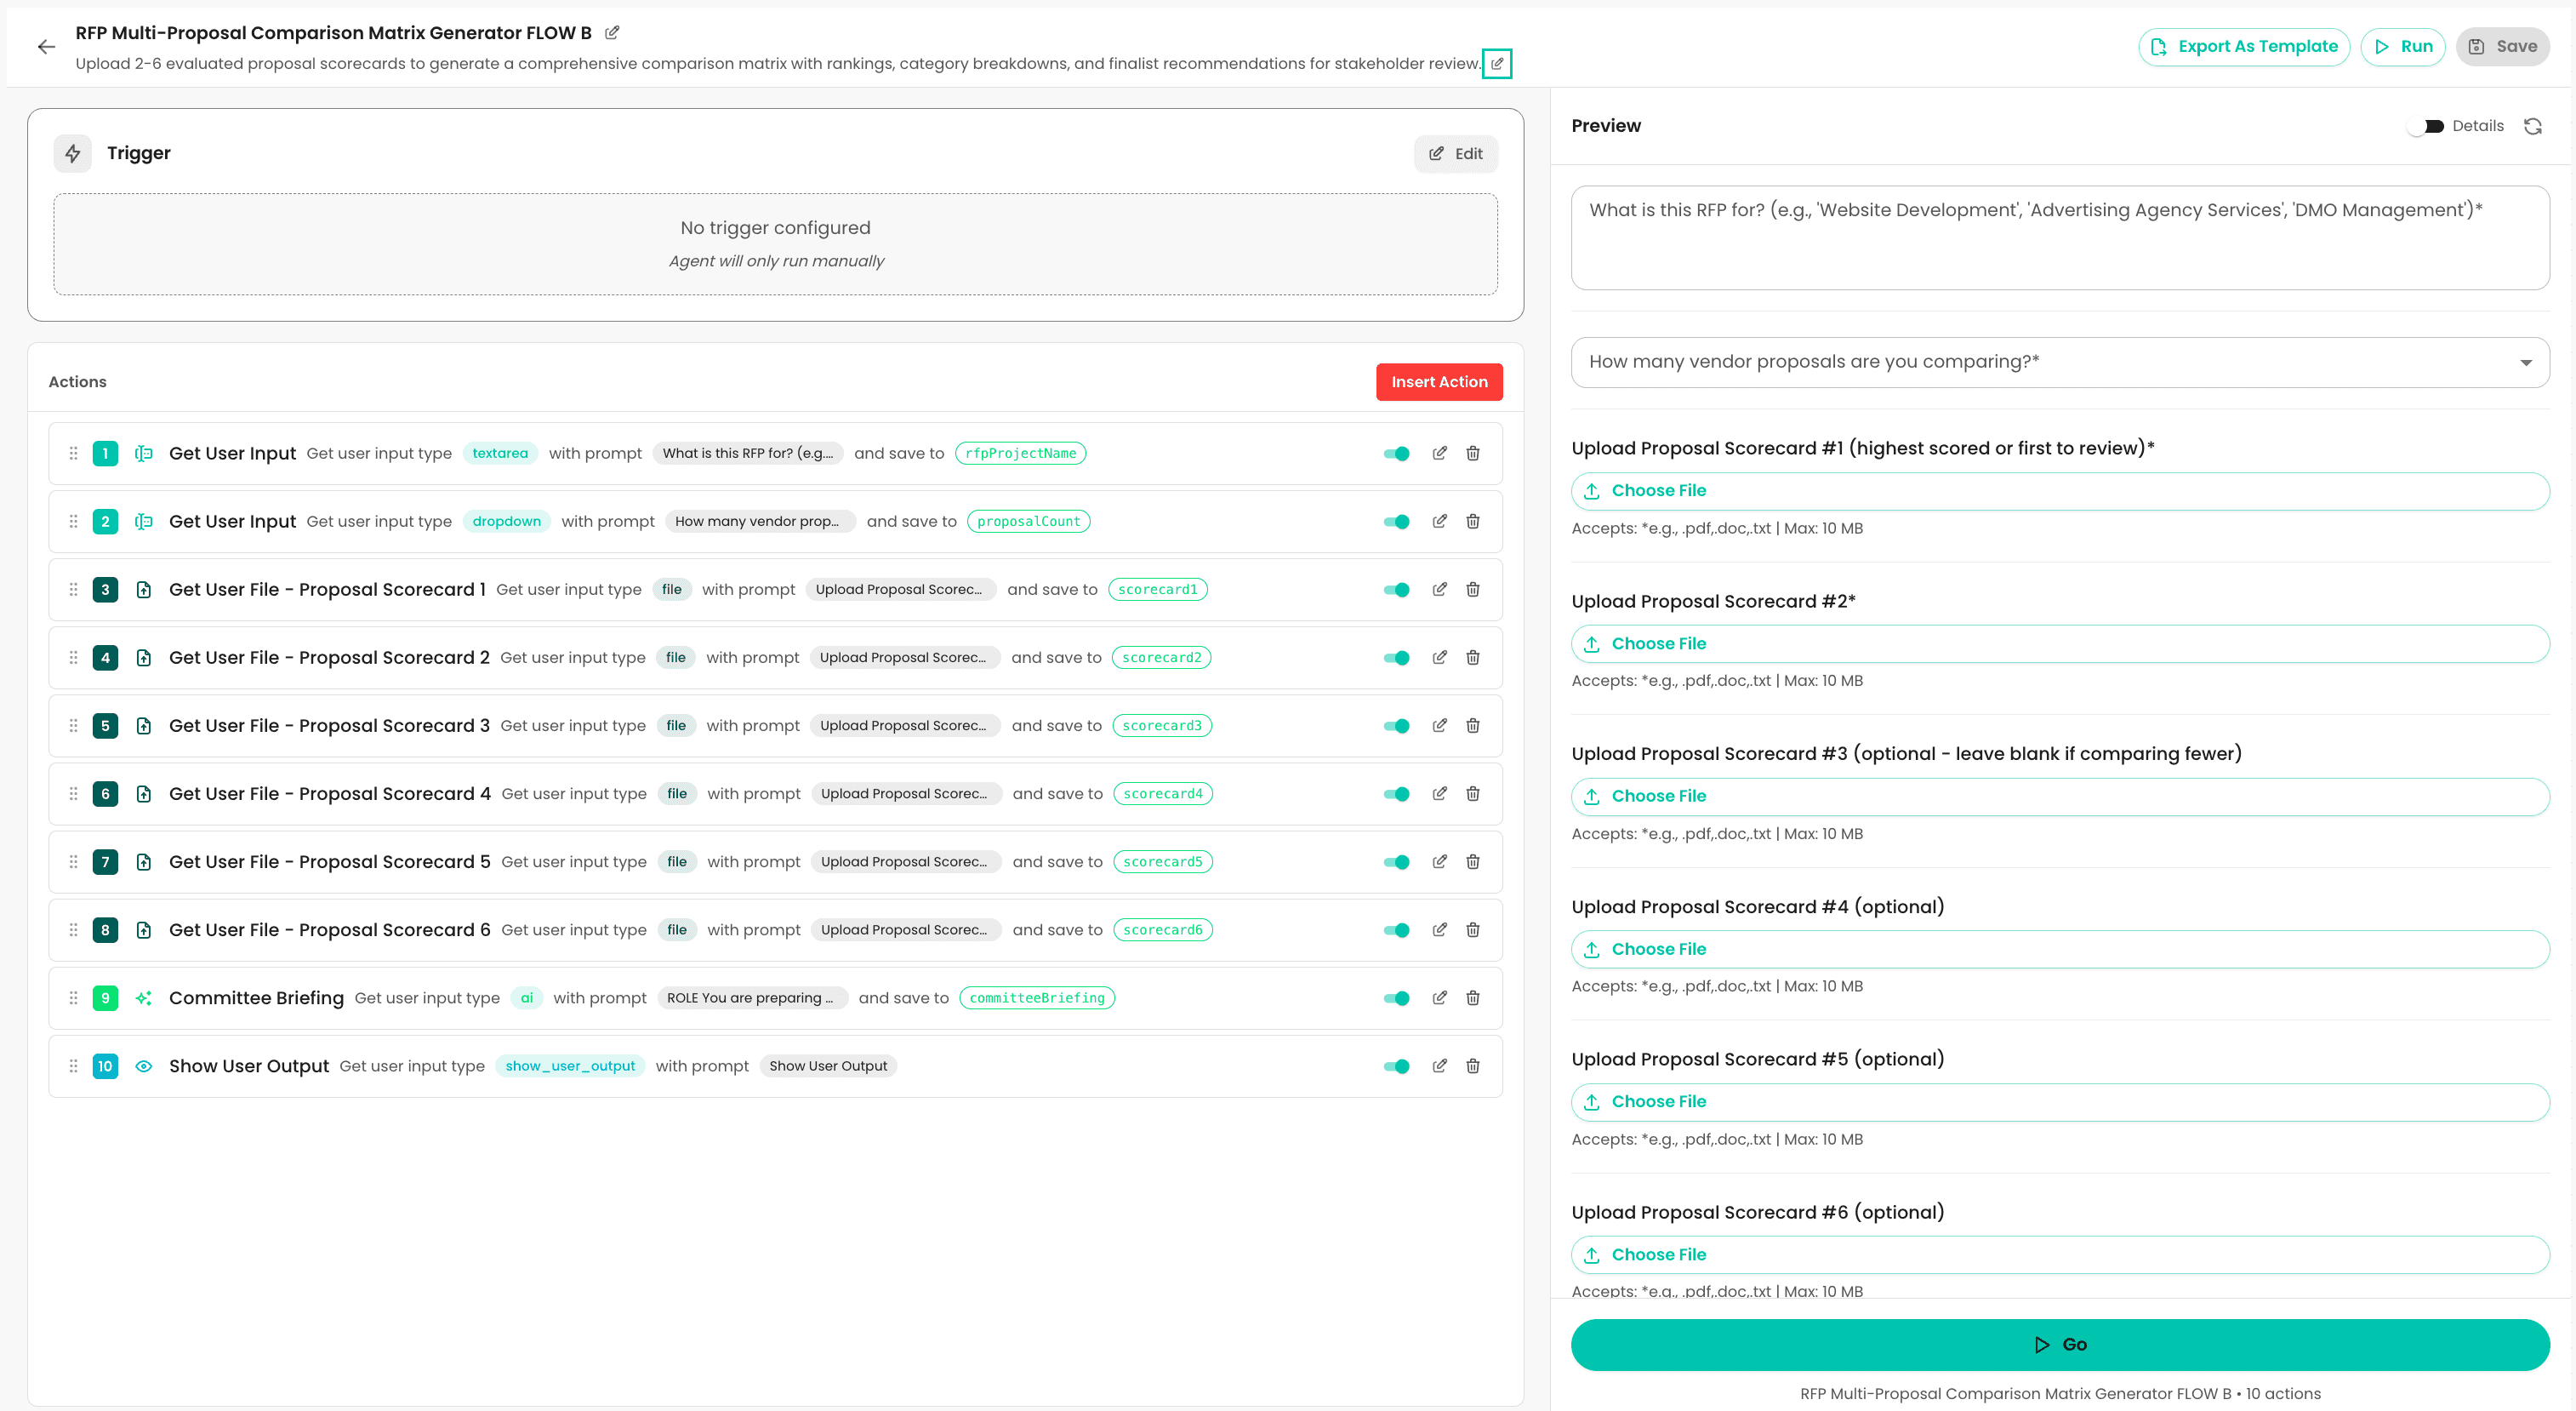
Task: Toggle the Details switch in Preview
Action: pyautogui.click(x=2426, y=126)
